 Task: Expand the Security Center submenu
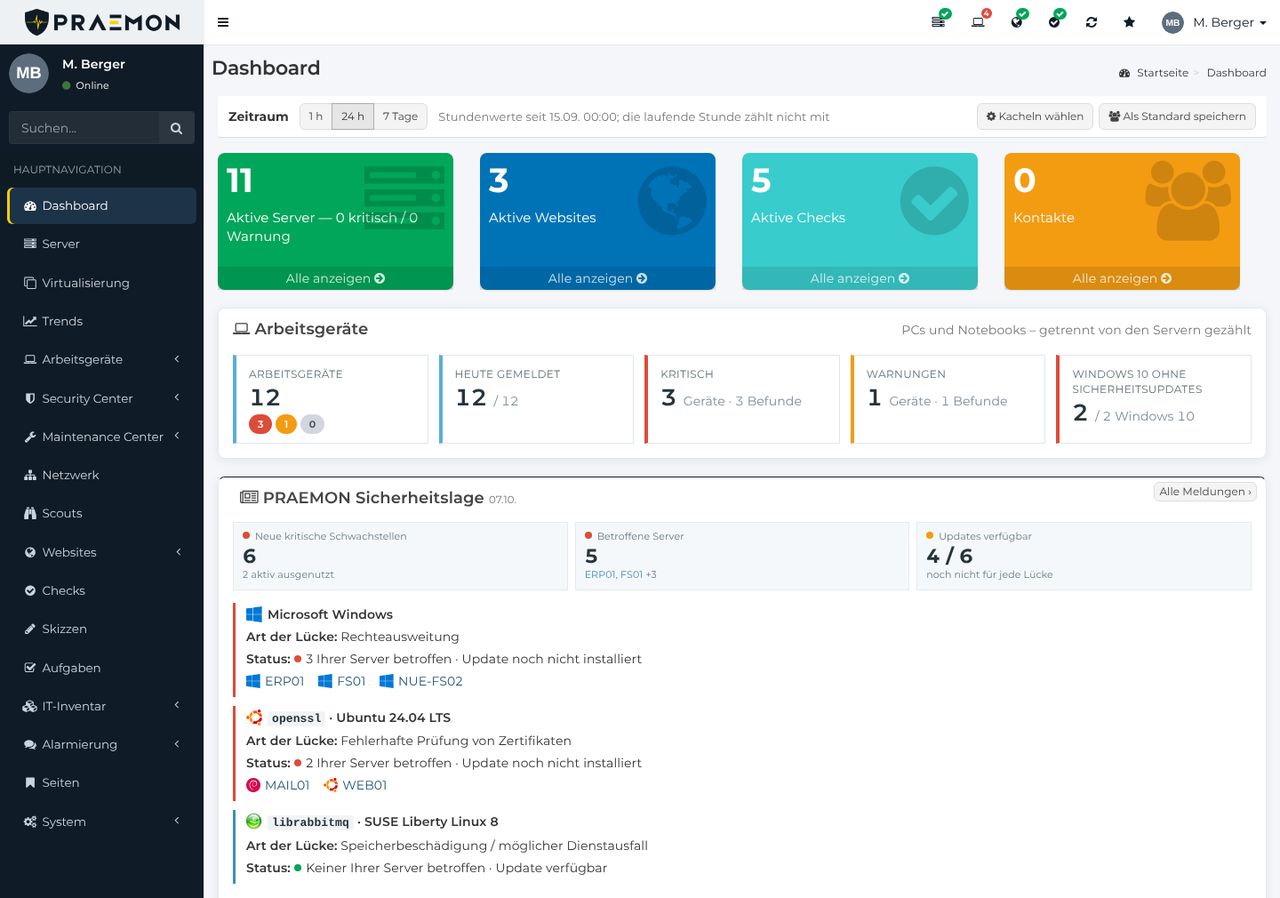coord(177,398)
